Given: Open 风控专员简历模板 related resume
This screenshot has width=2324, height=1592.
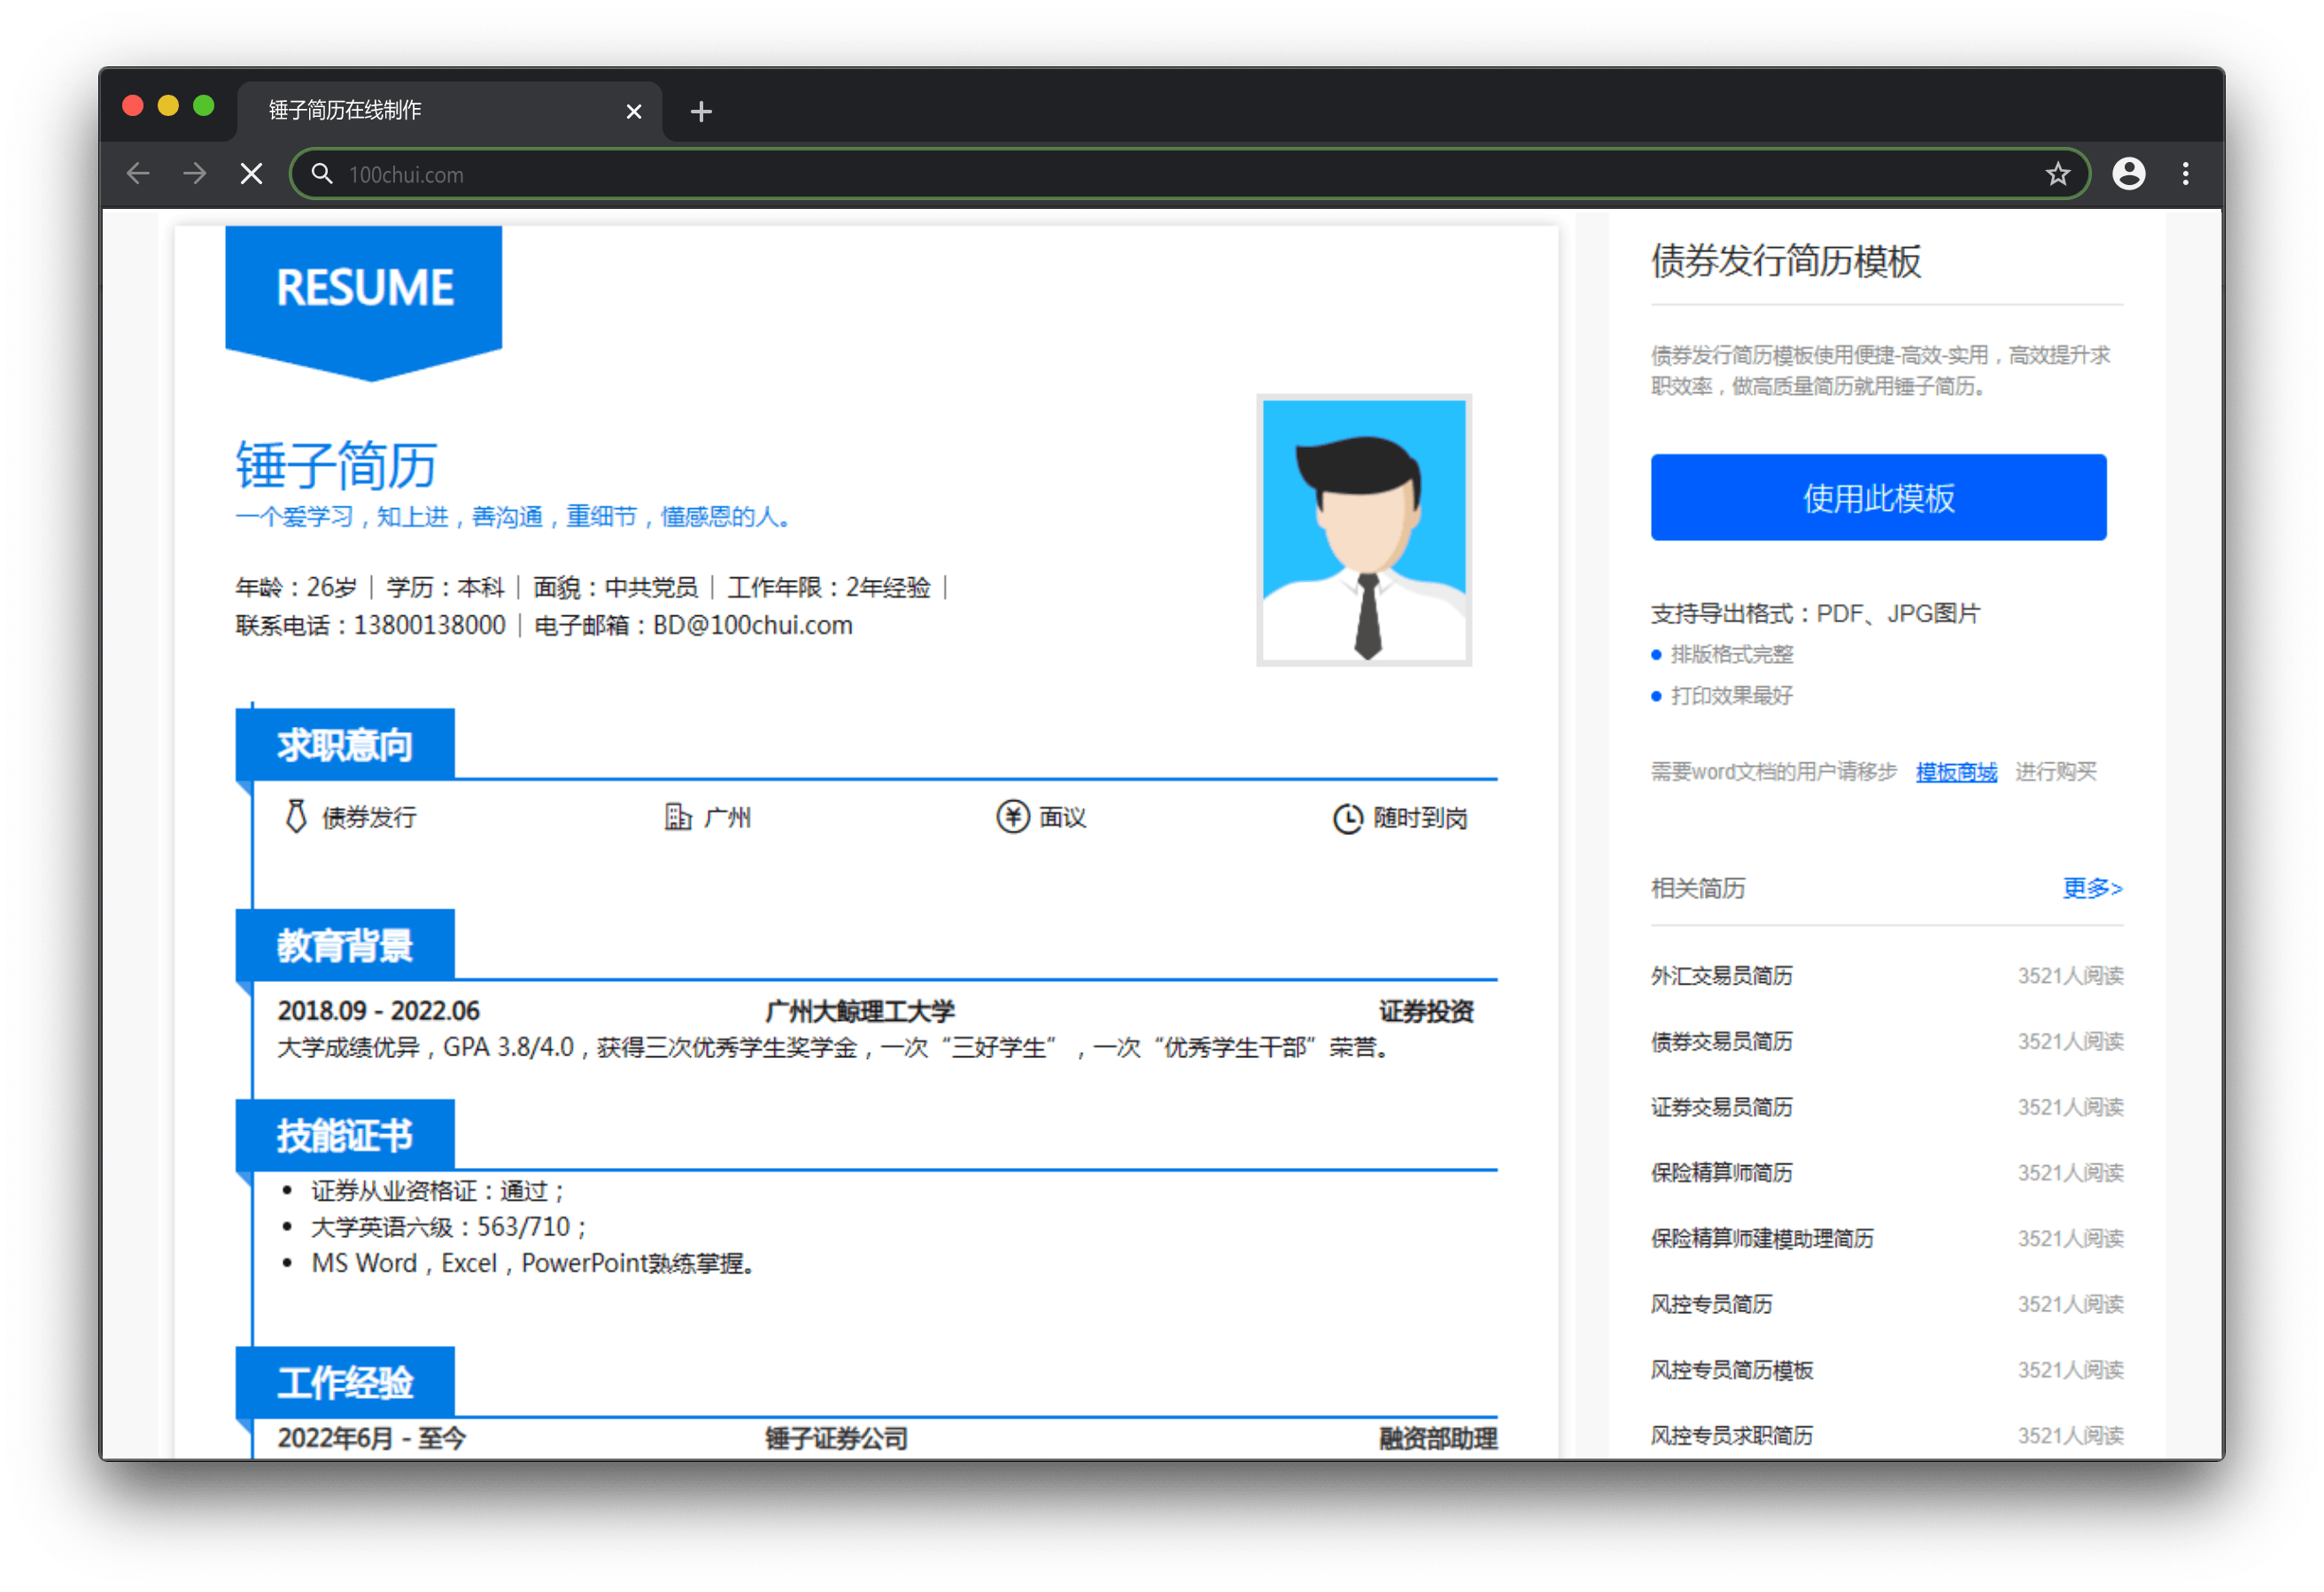Looking at the screenshot, I should pyautogui.click(x=1731, y=1369).
